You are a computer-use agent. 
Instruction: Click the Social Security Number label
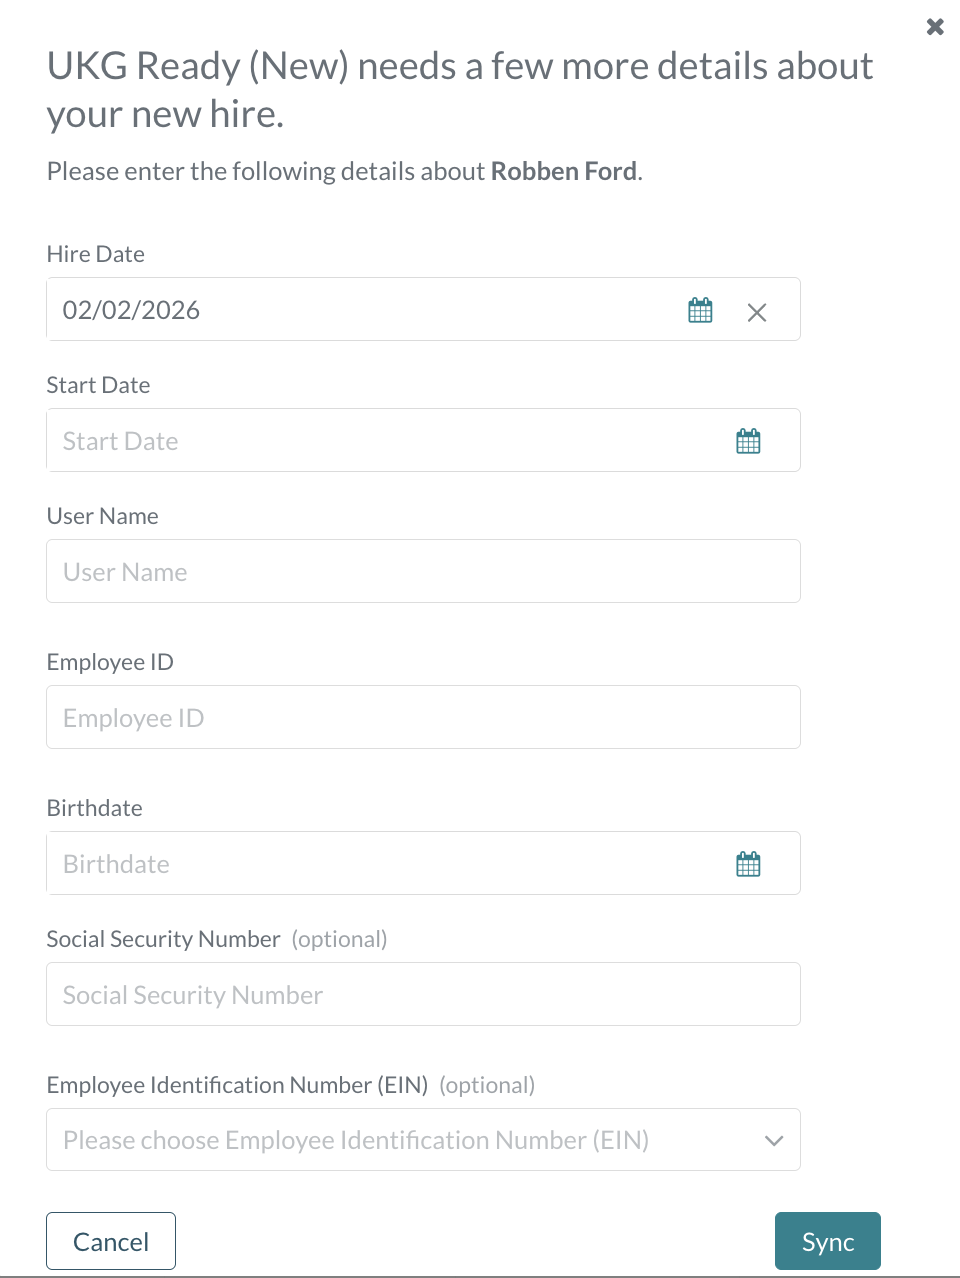pyautogui.click(x=163, y=939)
